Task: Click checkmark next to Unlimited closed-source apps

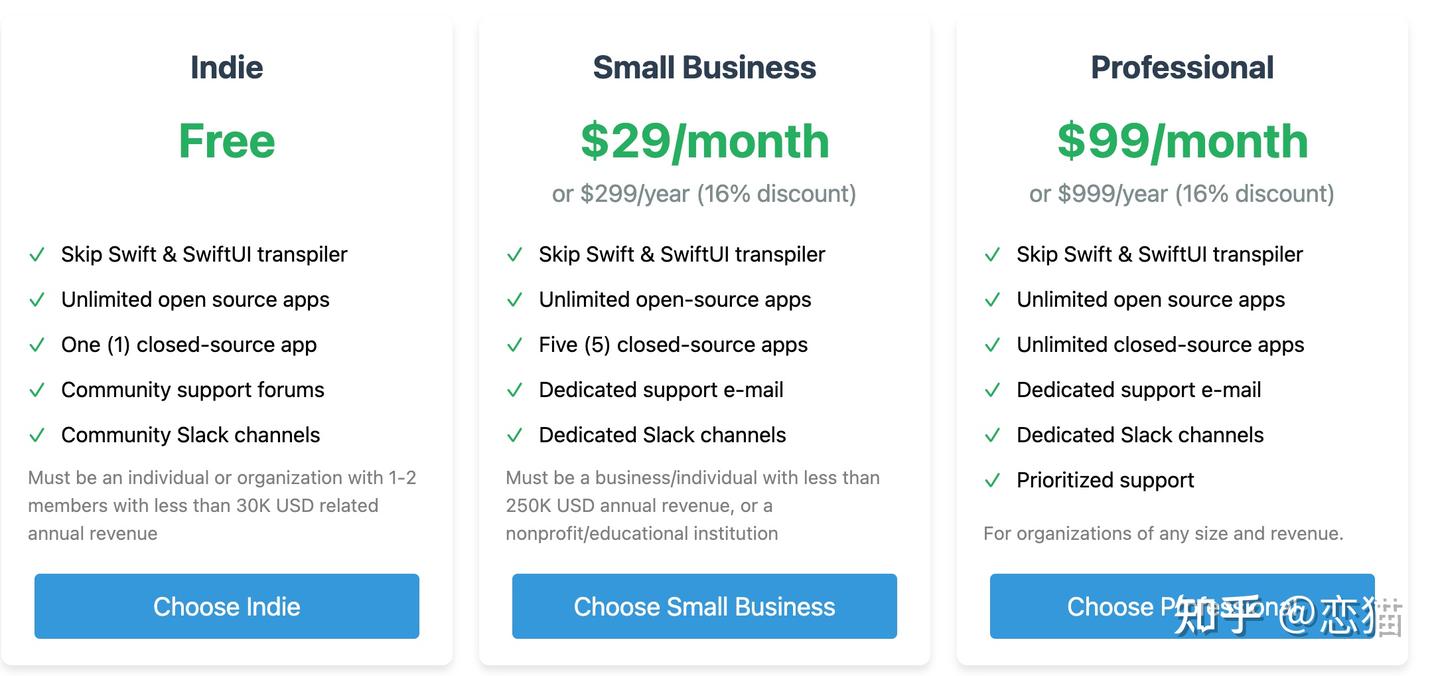Action: (993, 345)
